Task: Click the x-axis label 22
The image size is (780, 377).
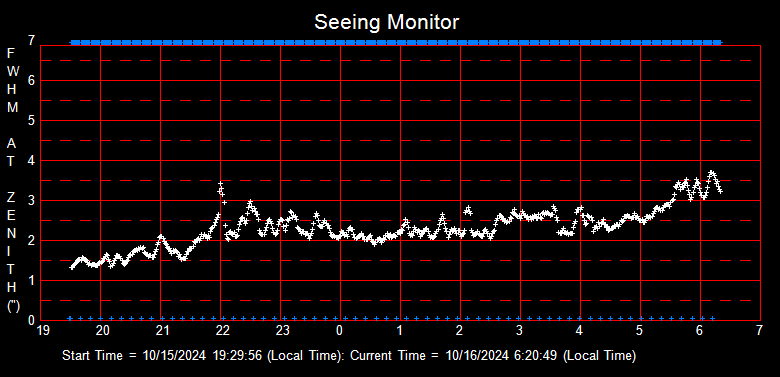Action: point(222,330)
